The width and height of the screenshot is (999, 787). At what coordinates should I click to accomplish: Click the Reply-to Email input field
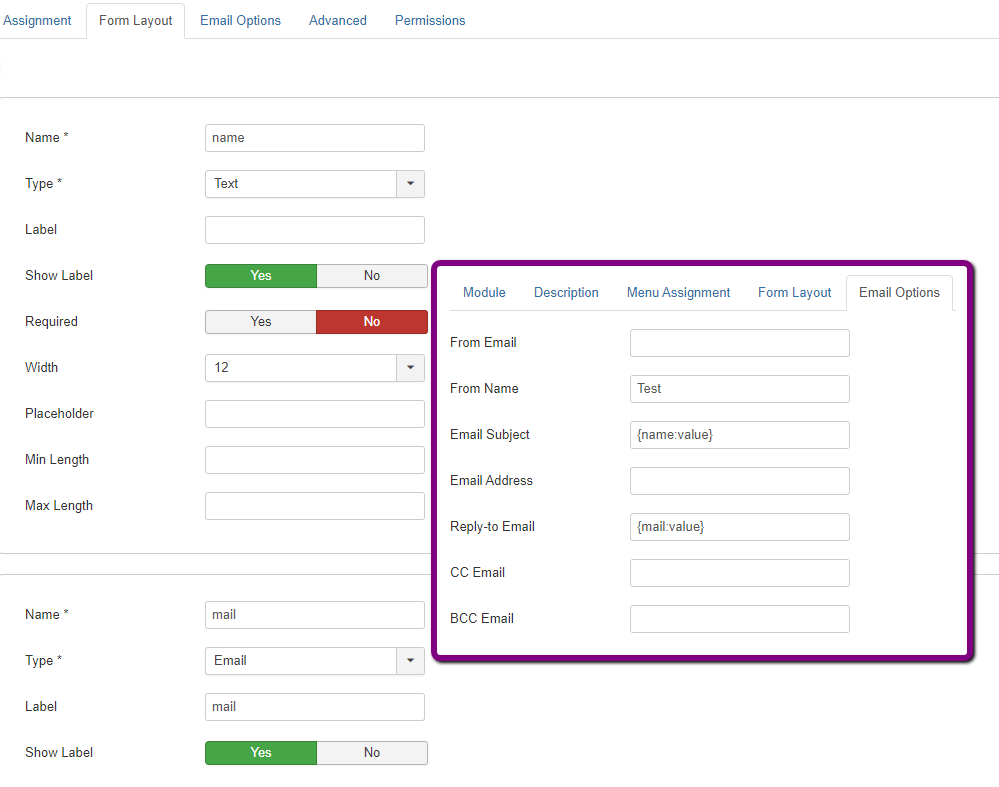click(739, 527)
